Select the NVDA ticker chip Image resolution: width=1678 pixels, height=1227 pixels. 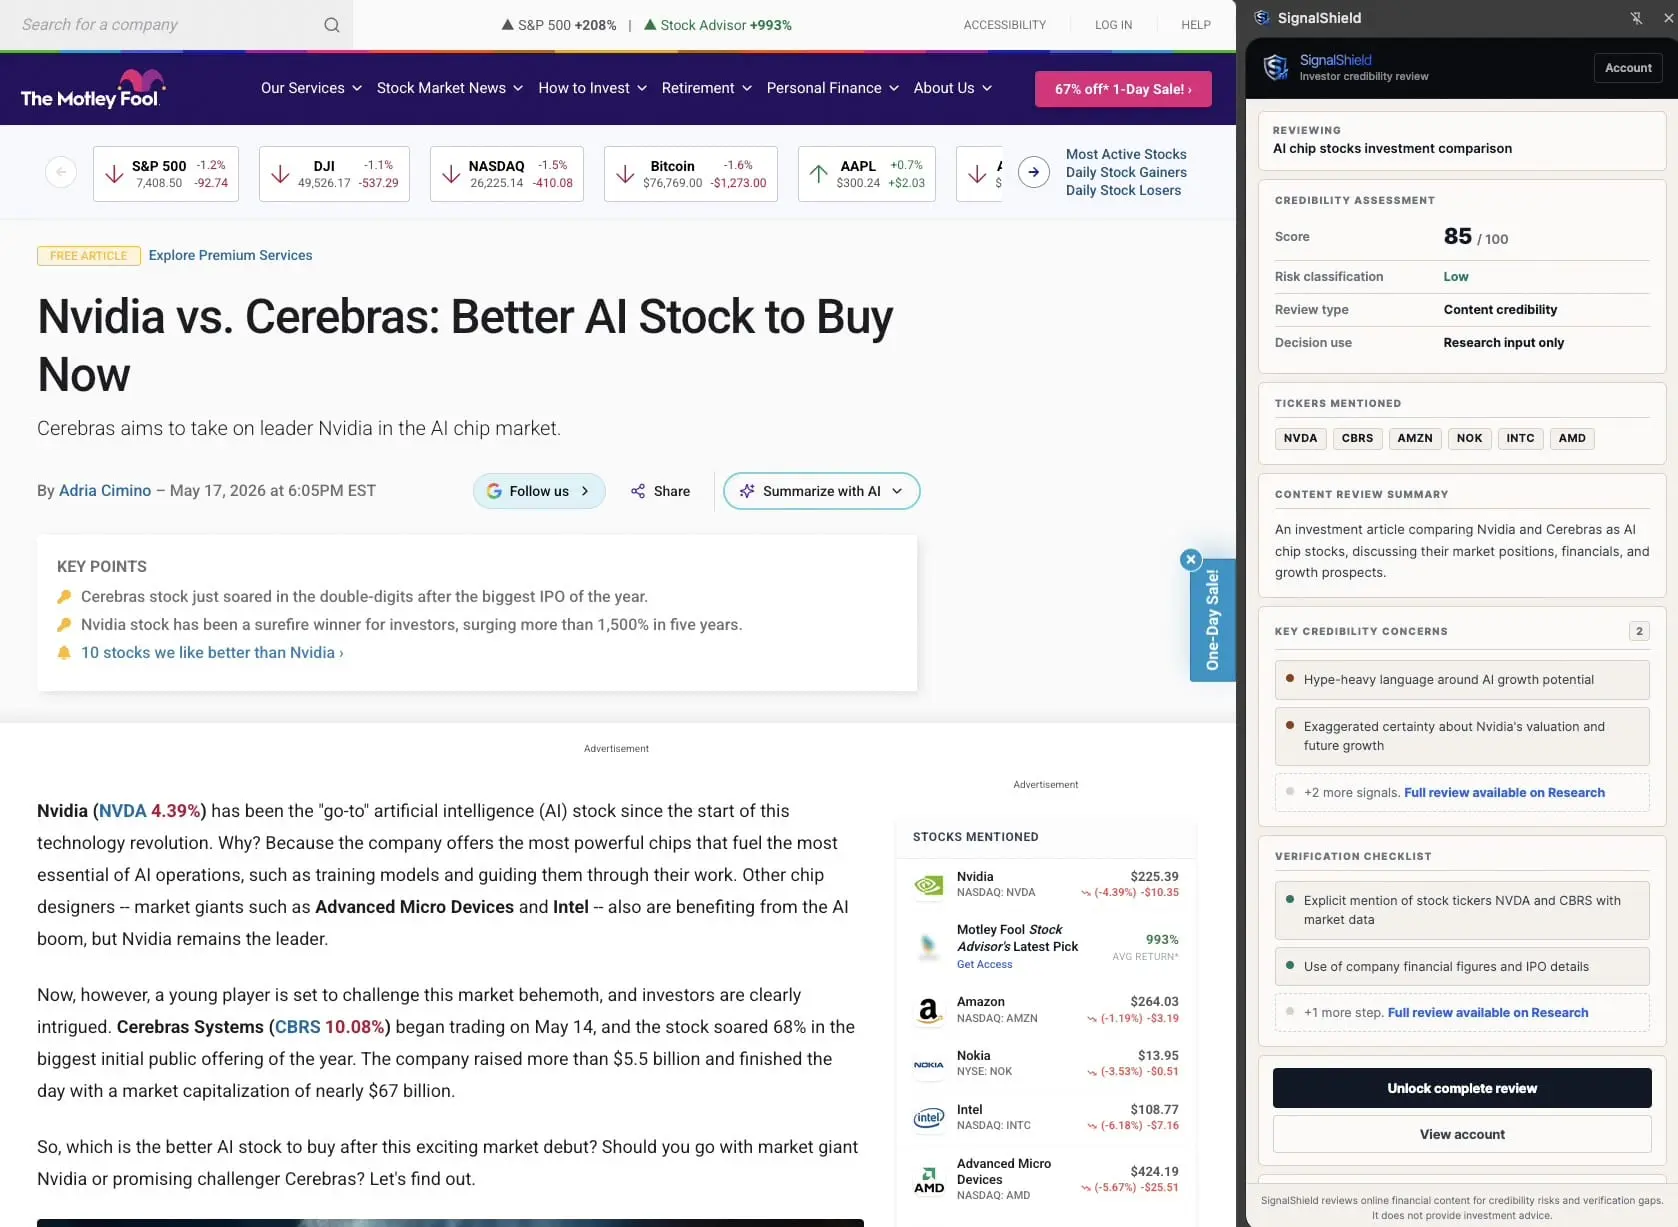[x=1300, y=438]
